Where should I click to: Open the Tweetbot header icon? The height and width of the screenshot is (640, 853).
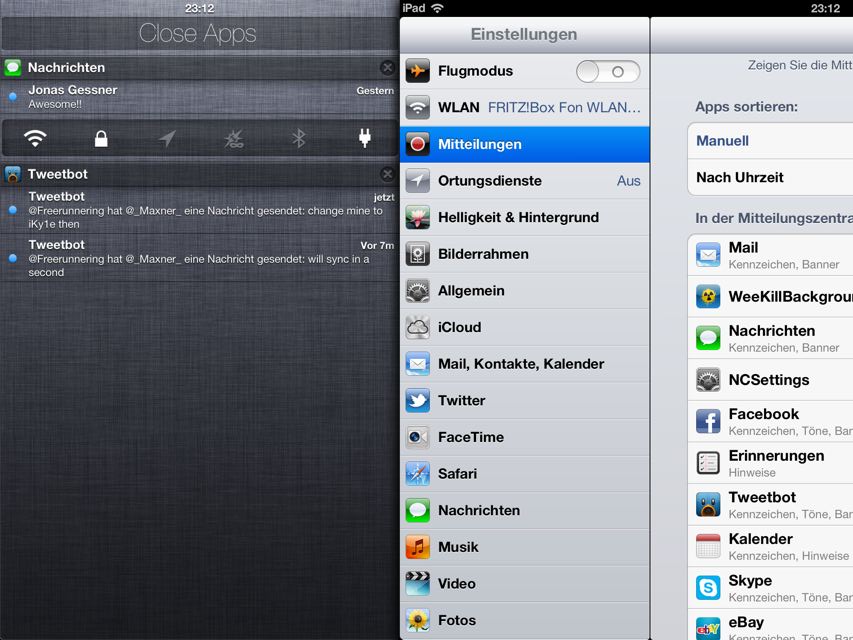[13, 174]
